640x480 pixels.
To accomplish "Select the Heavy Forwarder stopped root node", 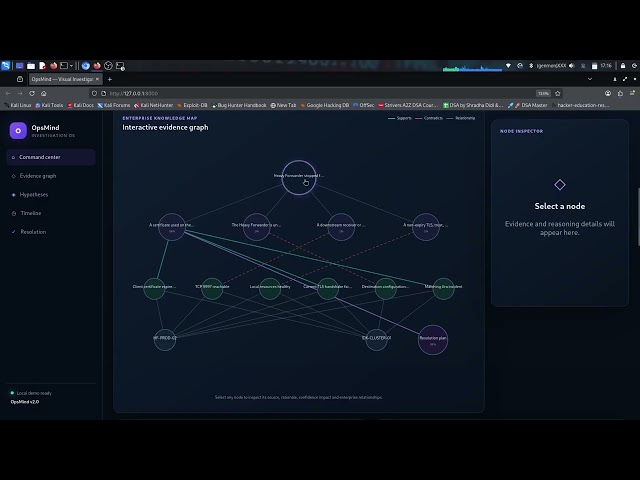I will (299, 178).
